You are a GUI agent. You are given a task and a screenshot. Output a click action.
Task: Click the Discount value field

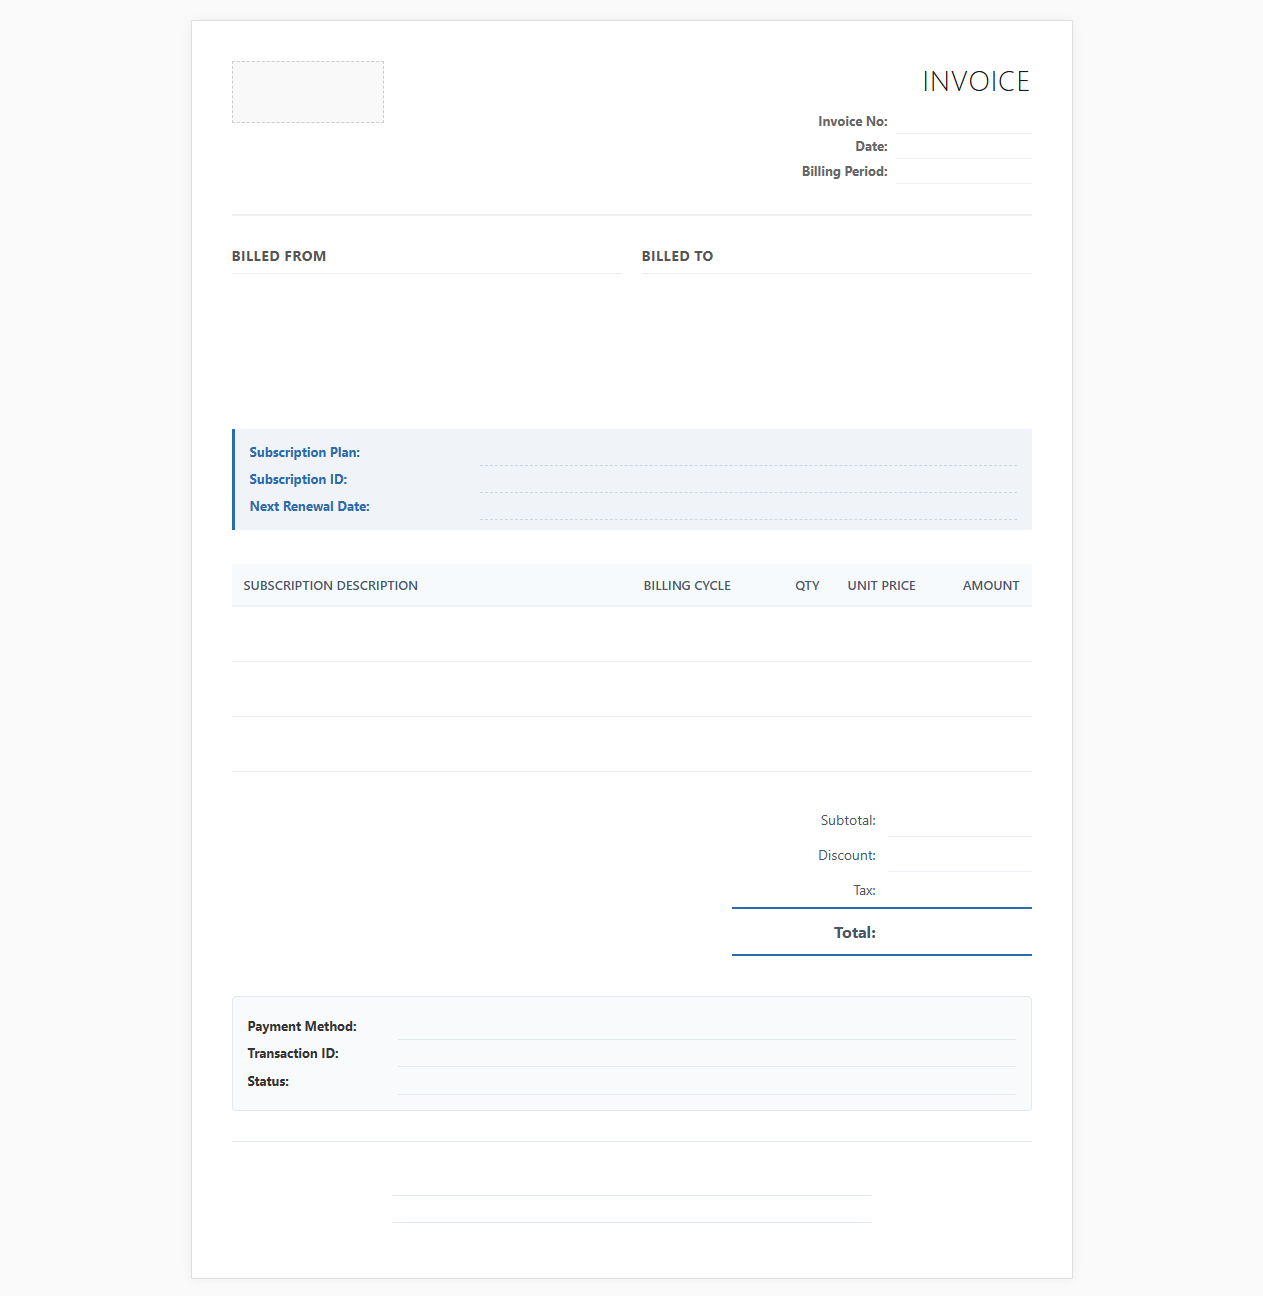click(960, 855)
